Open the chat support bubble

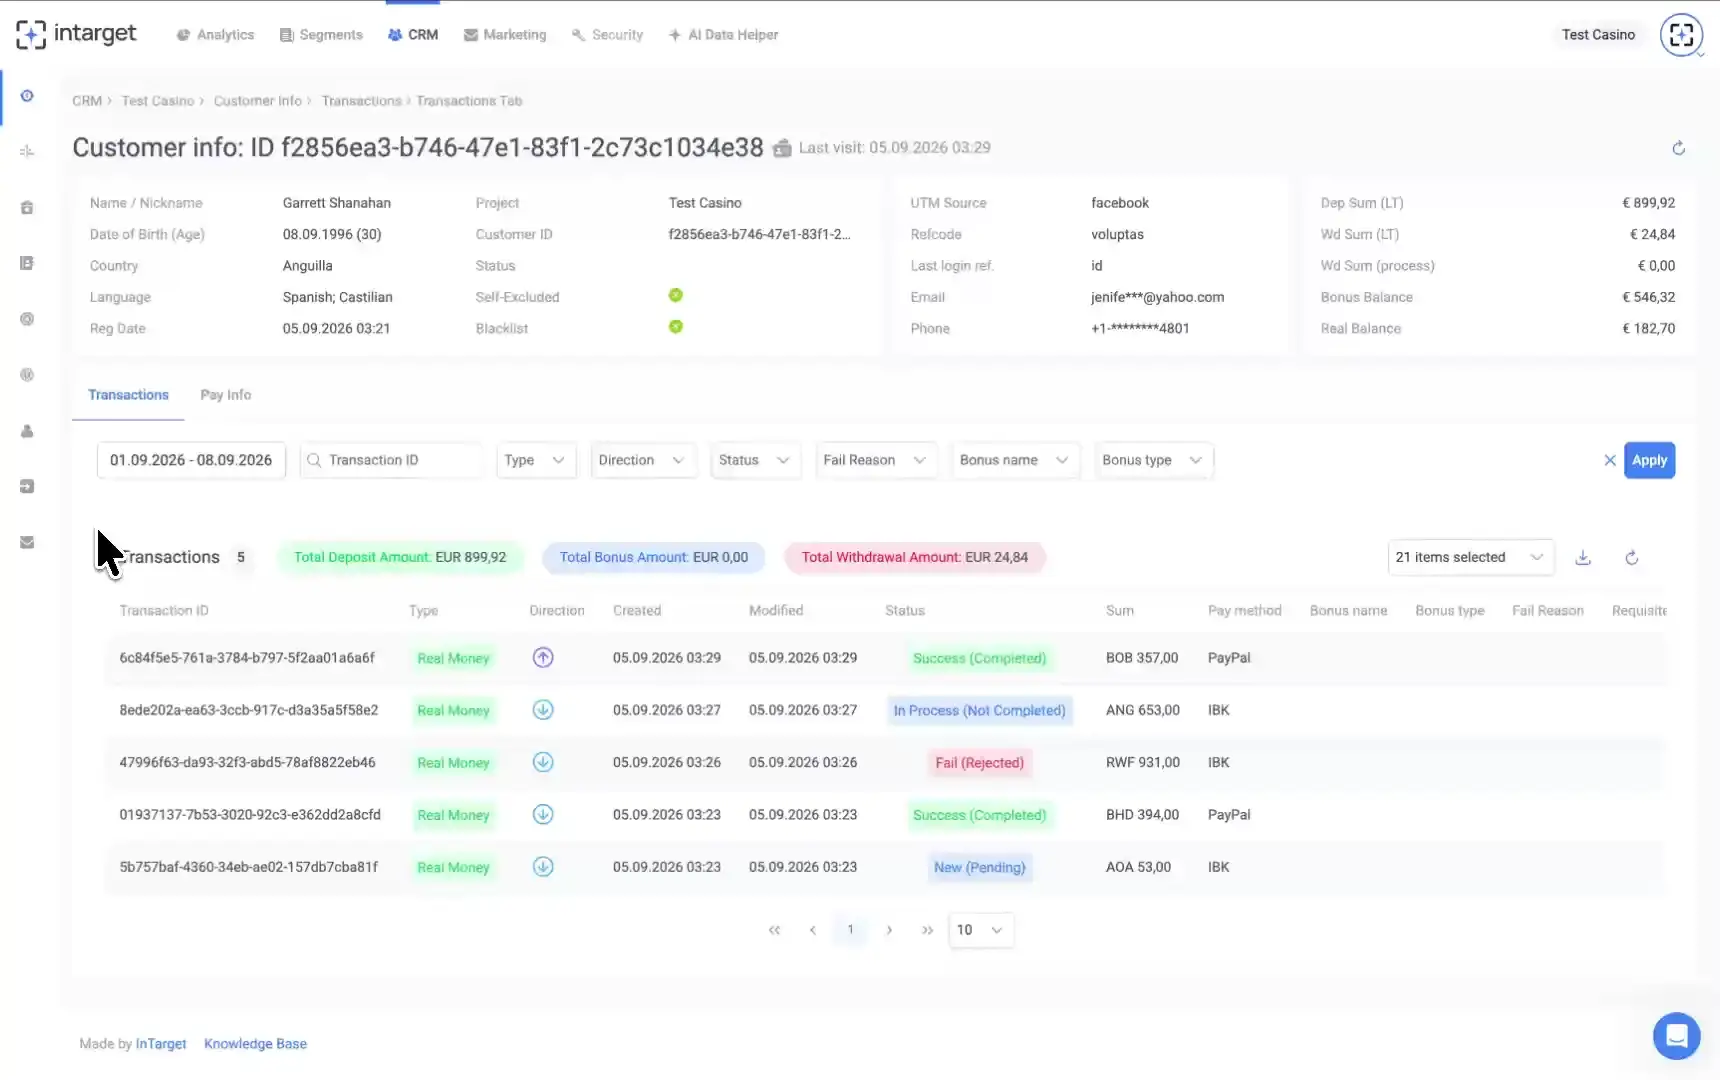click(1677, 1035)
